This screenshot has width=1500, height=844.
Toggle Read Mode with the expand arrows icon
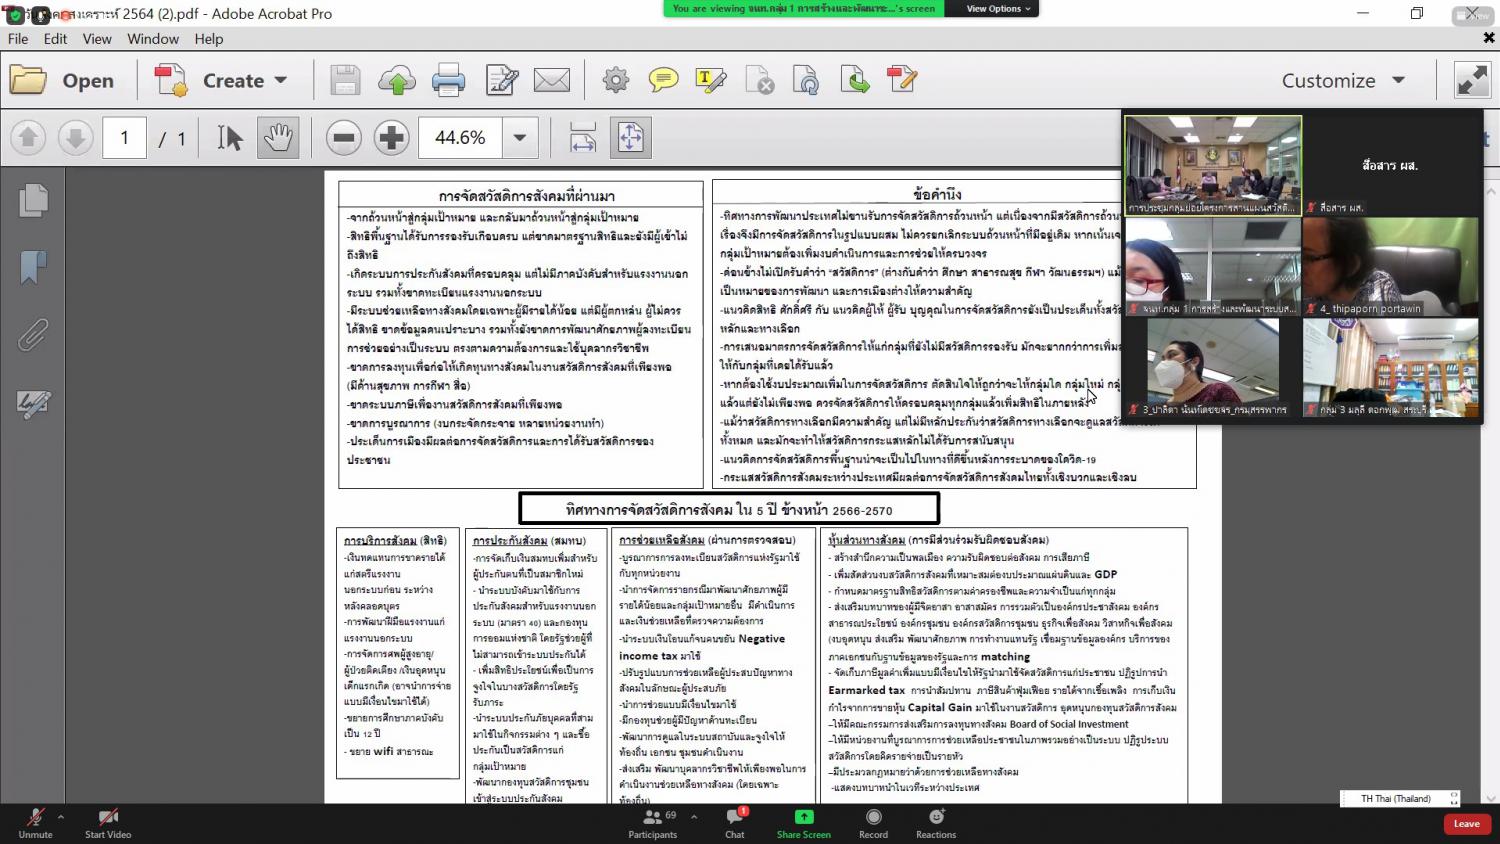pos(1473,80)
